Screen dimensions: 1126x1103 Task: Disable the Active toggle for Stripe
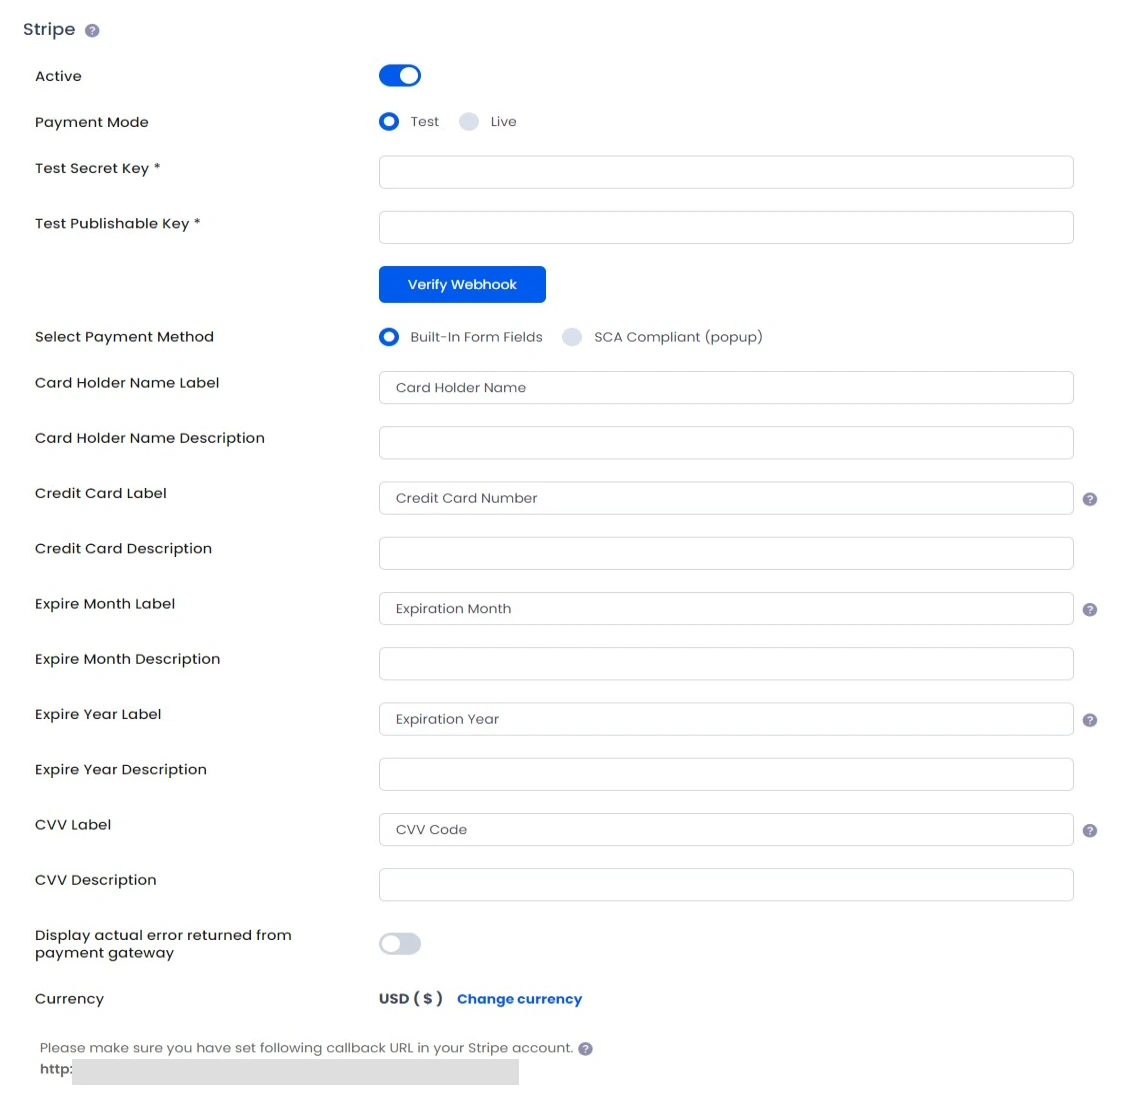click(400, 75)
